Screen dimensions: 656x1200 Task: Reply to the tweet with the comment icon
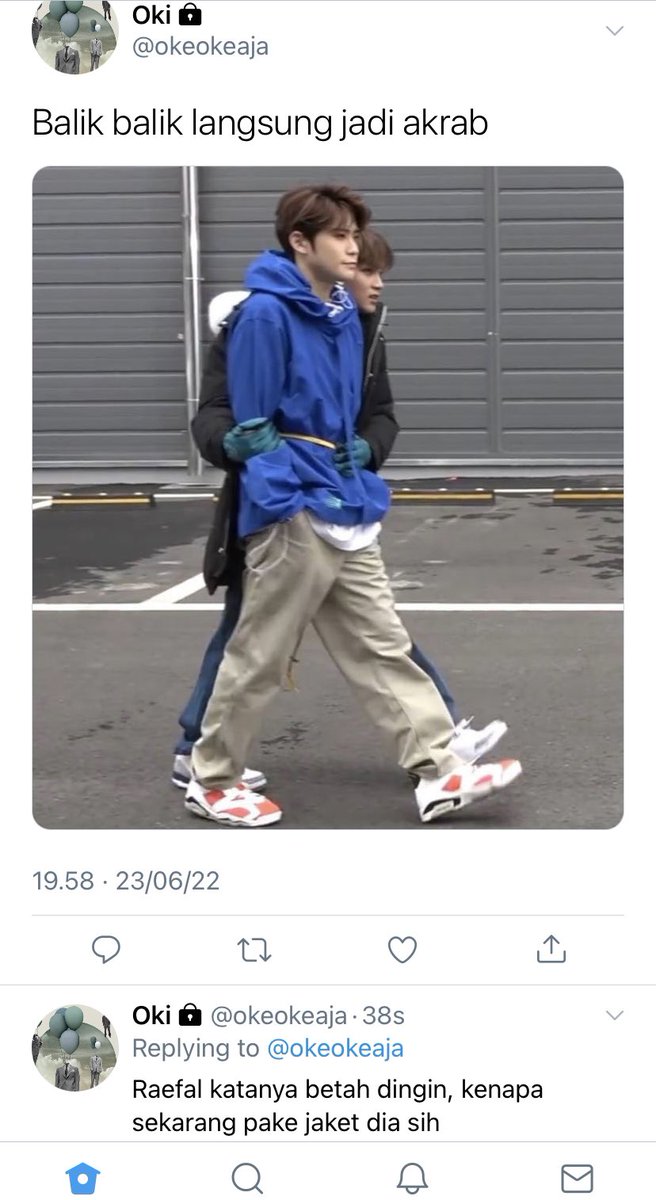pos(106,948)
